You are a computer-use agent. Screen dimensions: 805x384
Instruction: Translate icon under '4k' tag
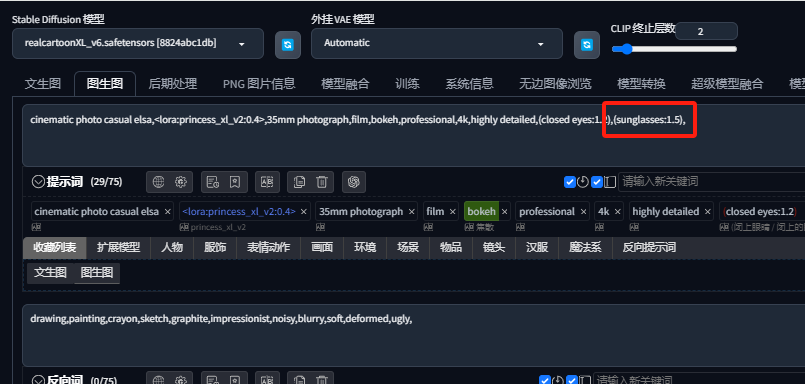pyautogui.click(x=599, y=227)
